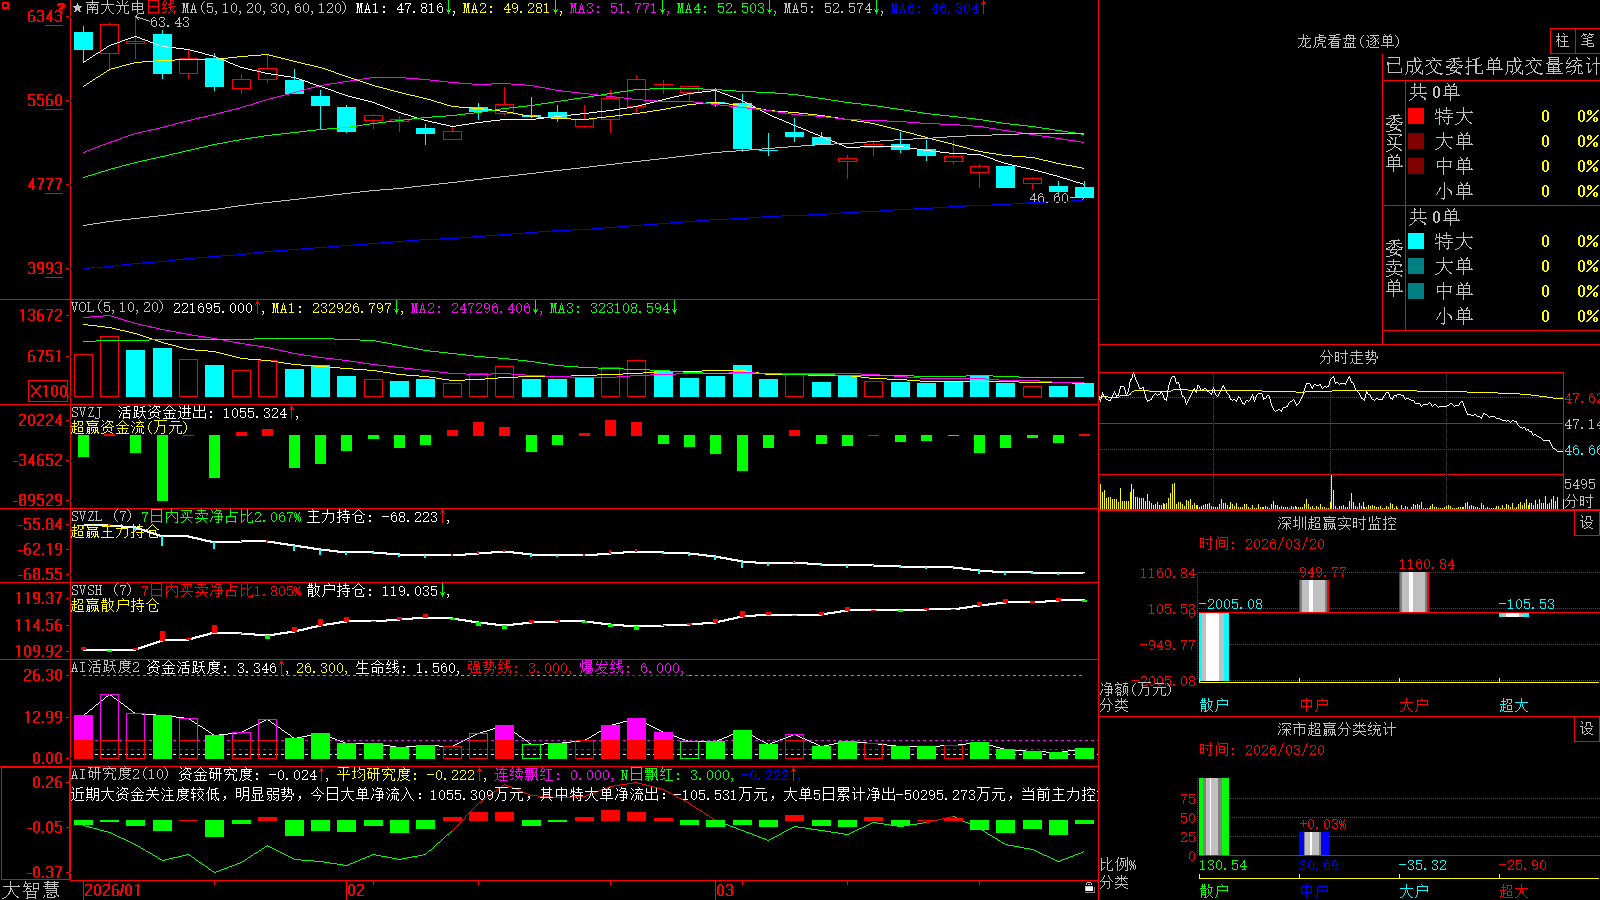Click the X100 volume scale box

(x=48, y=391)
